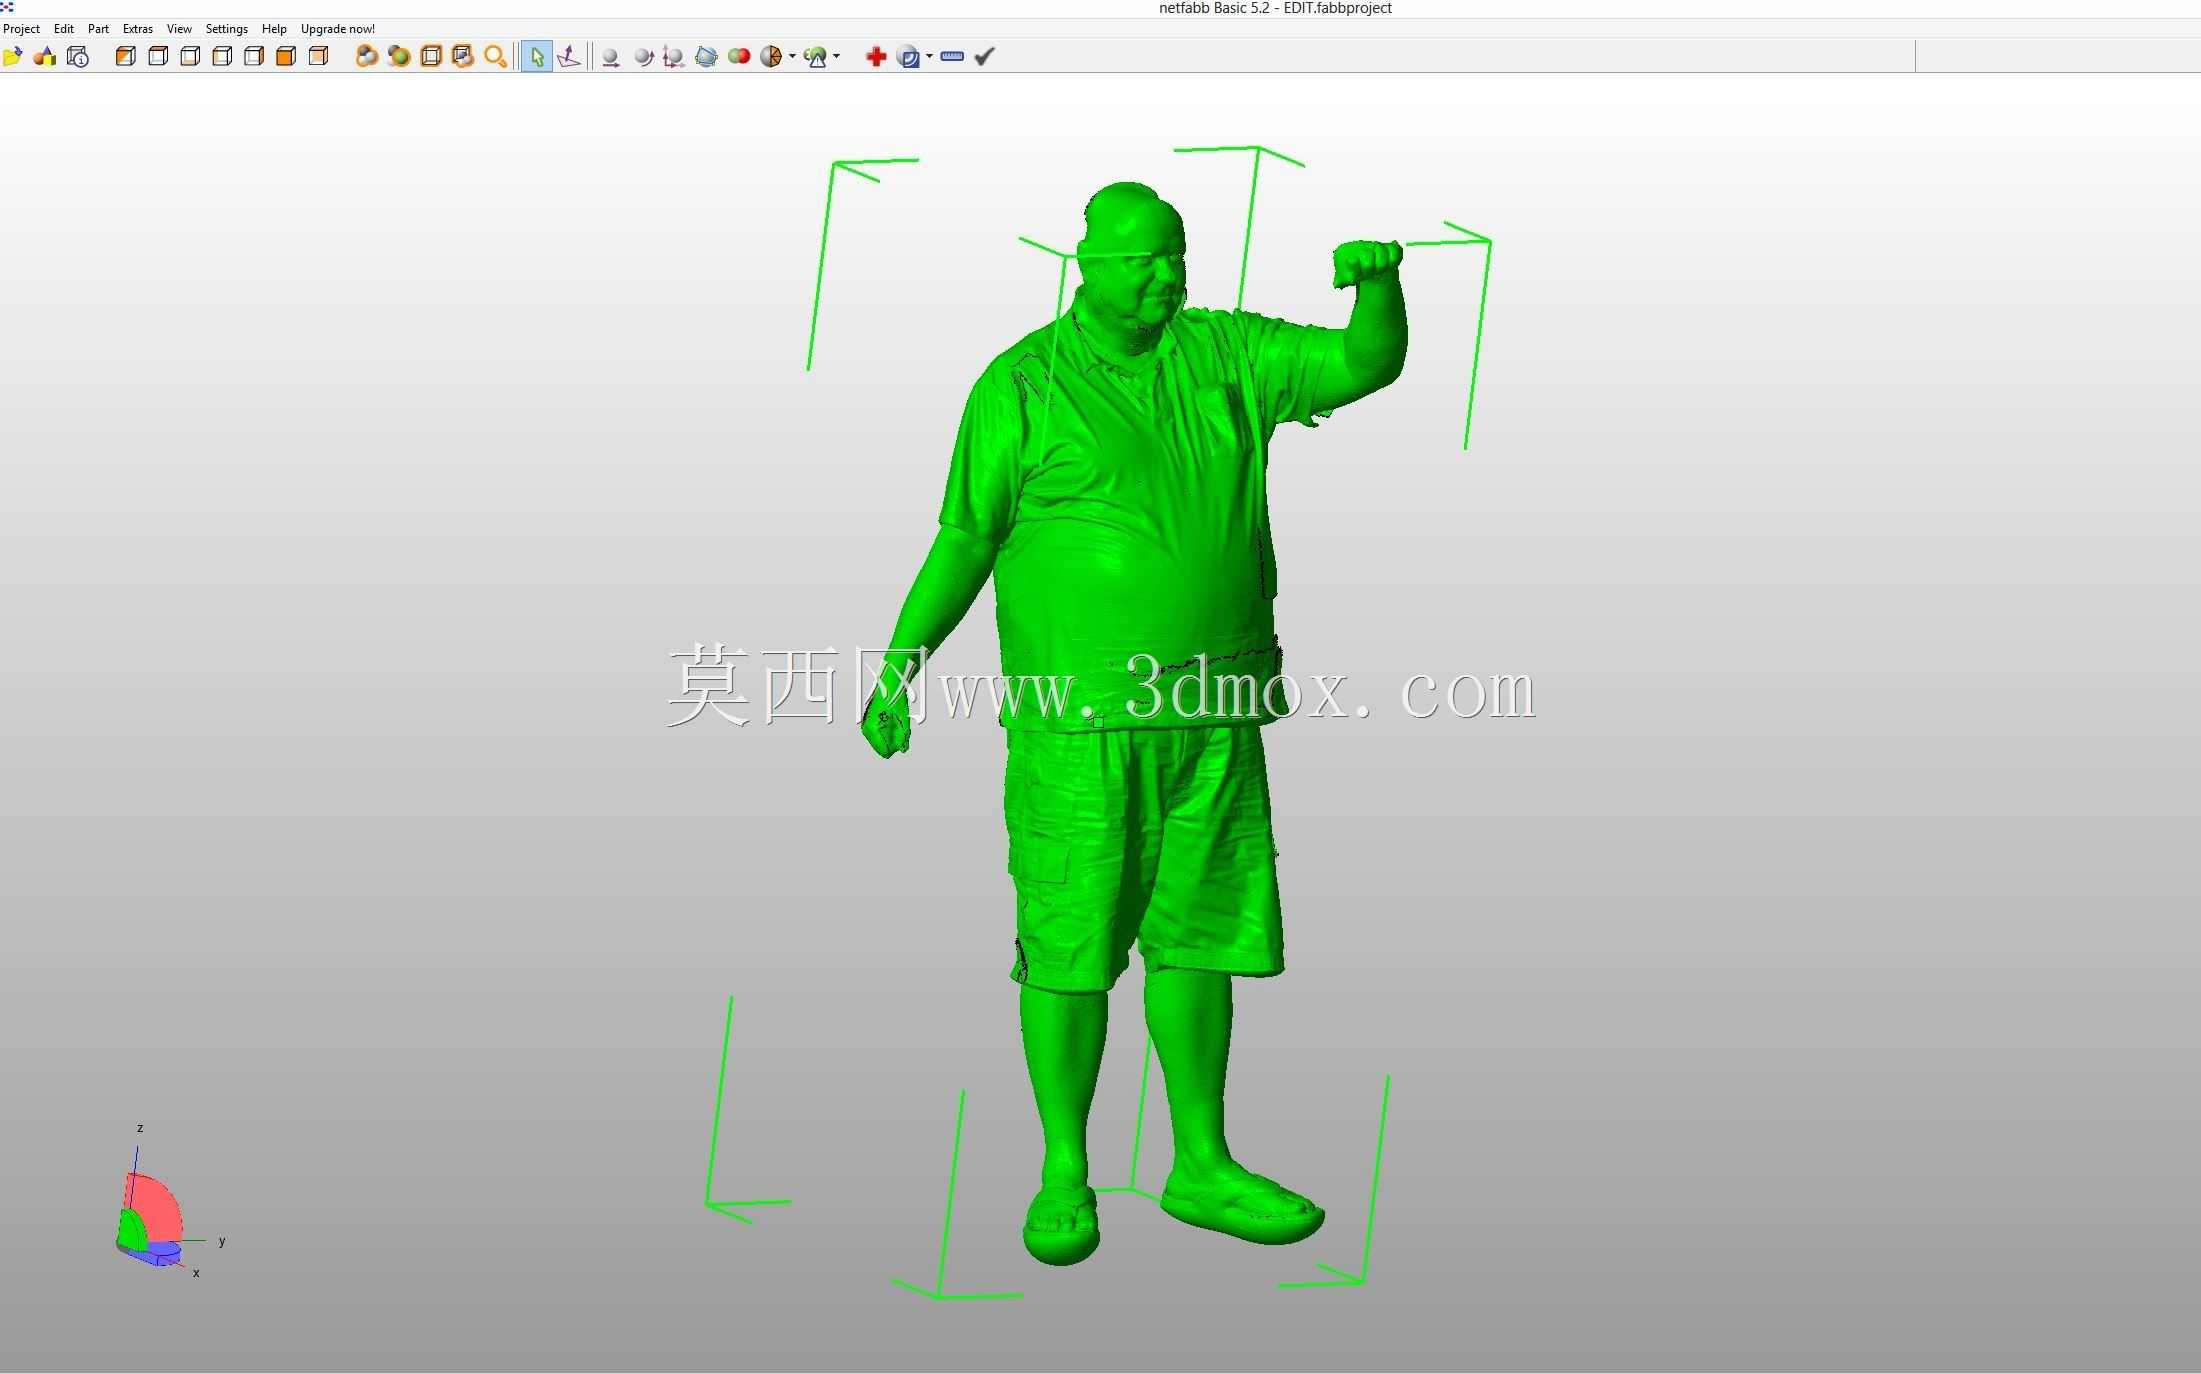This screenshot has width=2201, height=1374.
Task: Click the blue ruler measure icon
Action: (x=952, y=57)
